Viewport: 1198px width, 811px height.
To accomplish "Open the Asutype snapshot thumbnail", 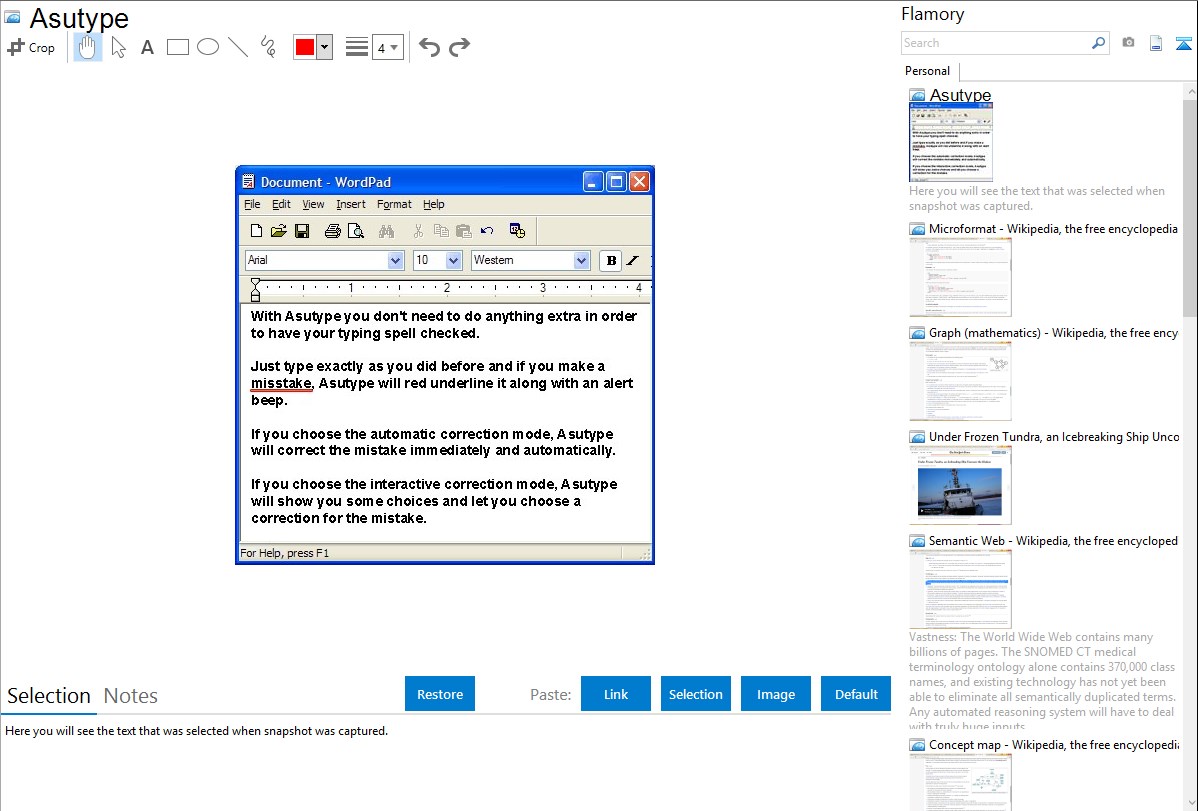I will pos(950,142).
